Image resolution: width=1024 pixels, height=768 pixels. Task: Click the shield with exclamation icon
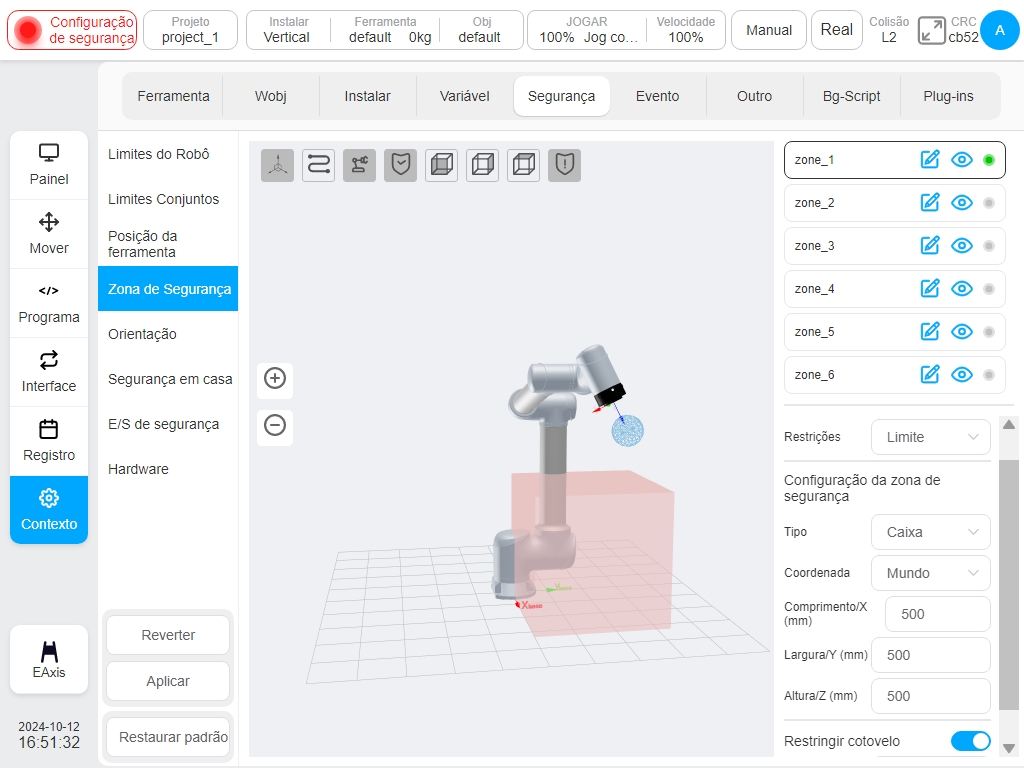coord(564,165)
